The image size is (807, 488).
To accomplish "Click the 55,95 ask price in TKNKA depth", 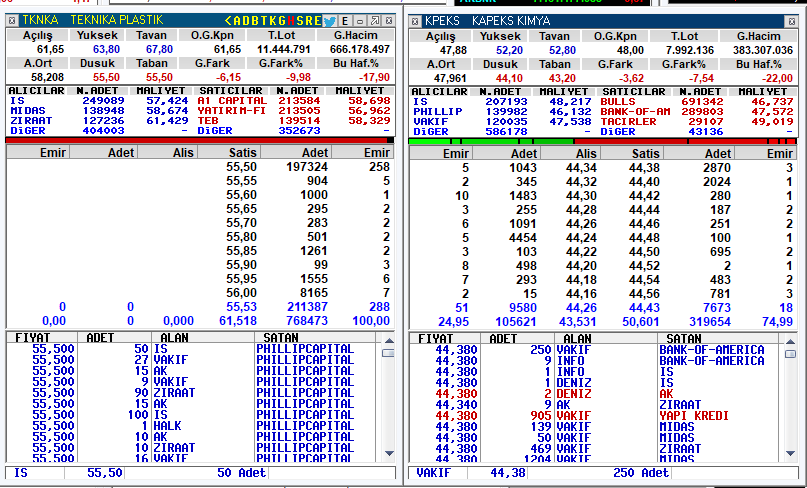I will pyautogui.click(x=241, y=279).
